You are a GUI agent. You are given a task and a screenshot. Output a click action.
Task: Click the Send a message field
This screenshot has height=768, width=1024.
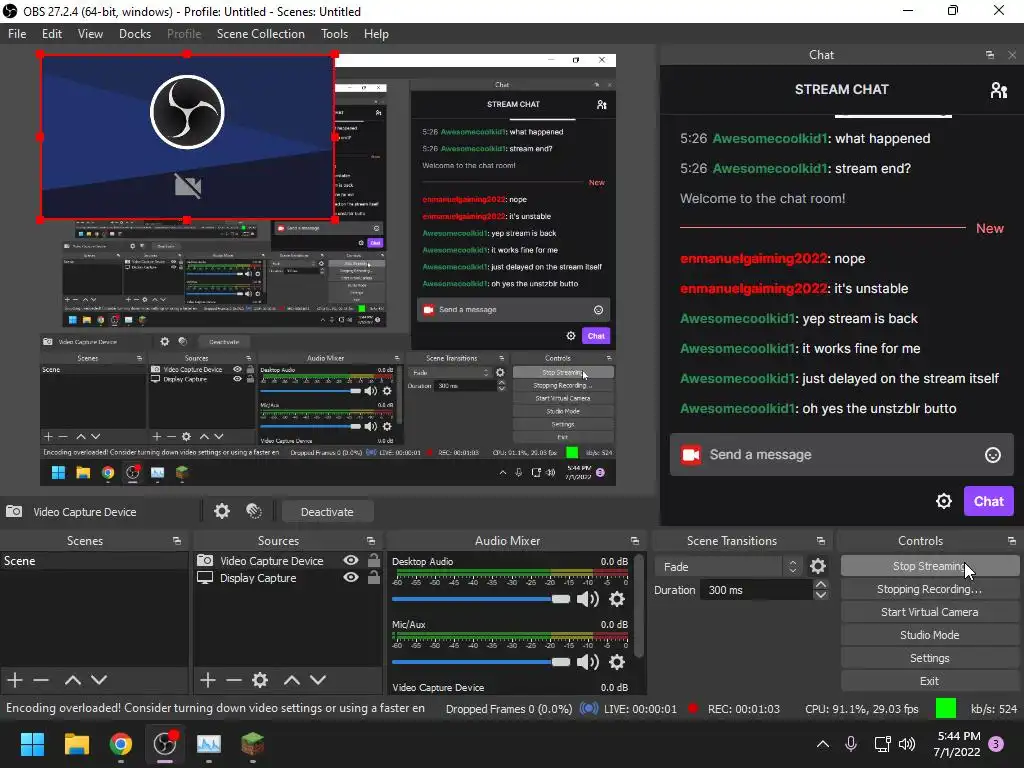(841, 455)
